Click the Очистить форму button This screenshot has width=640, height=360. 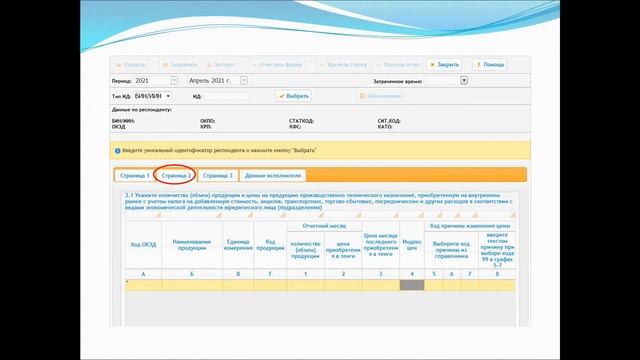click(277, 65)
